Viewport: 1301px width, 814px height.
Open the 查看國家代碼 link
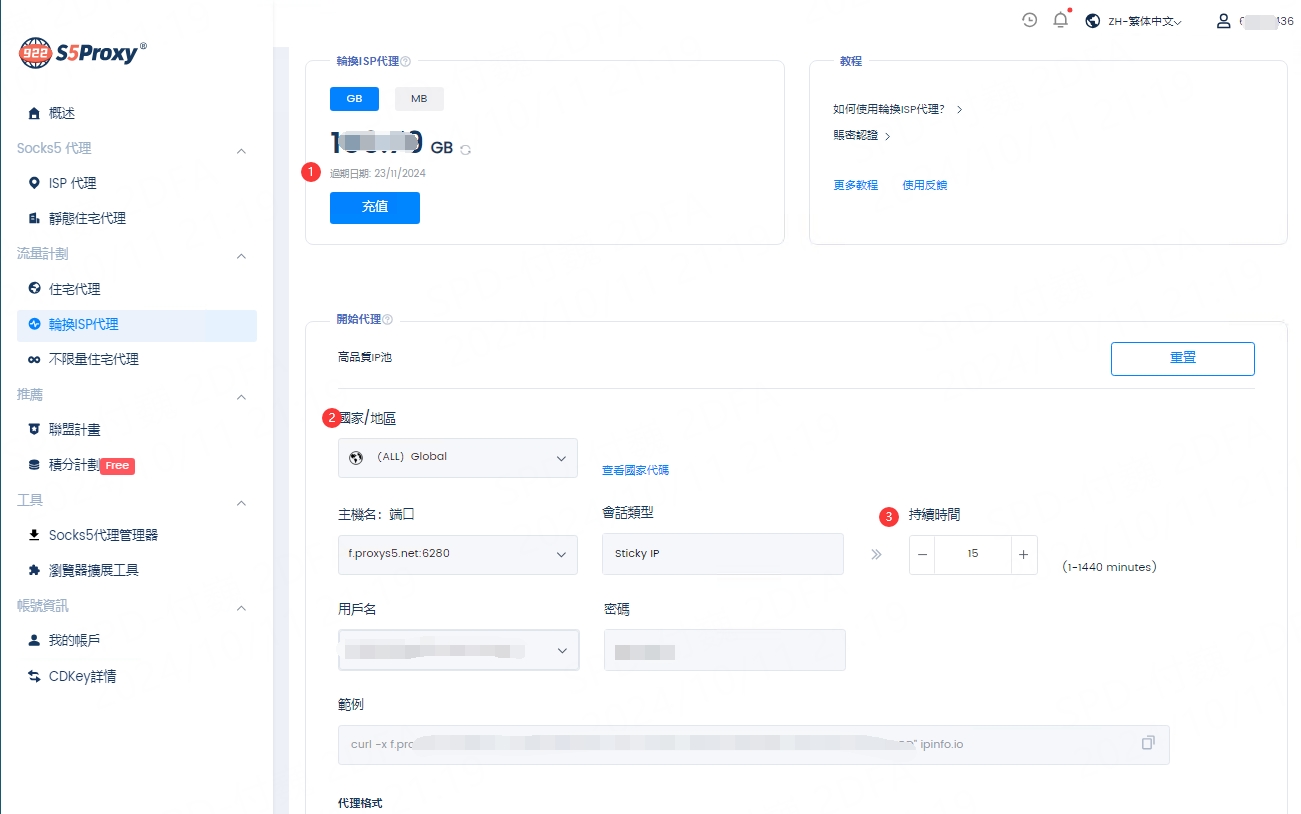pos(635,470)
